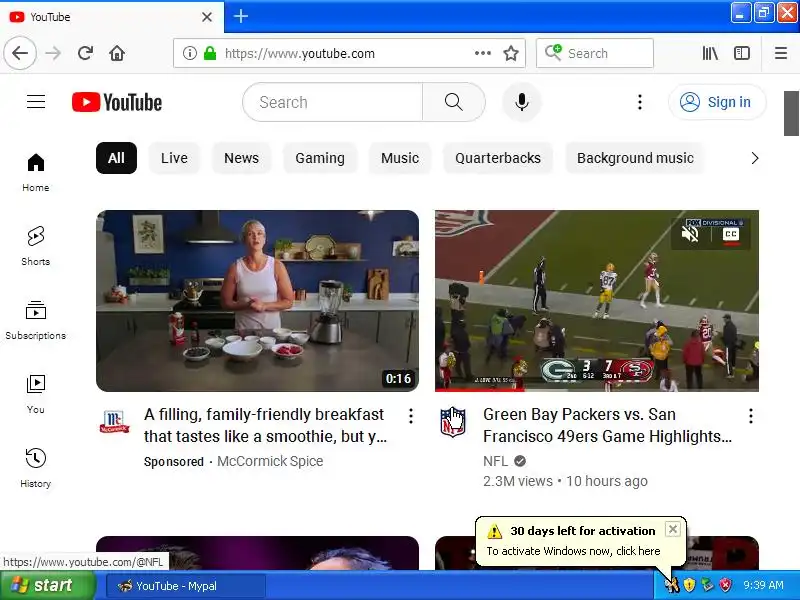Click the browser home icon
Screen dimensions: 800x600
coord(117,53)
